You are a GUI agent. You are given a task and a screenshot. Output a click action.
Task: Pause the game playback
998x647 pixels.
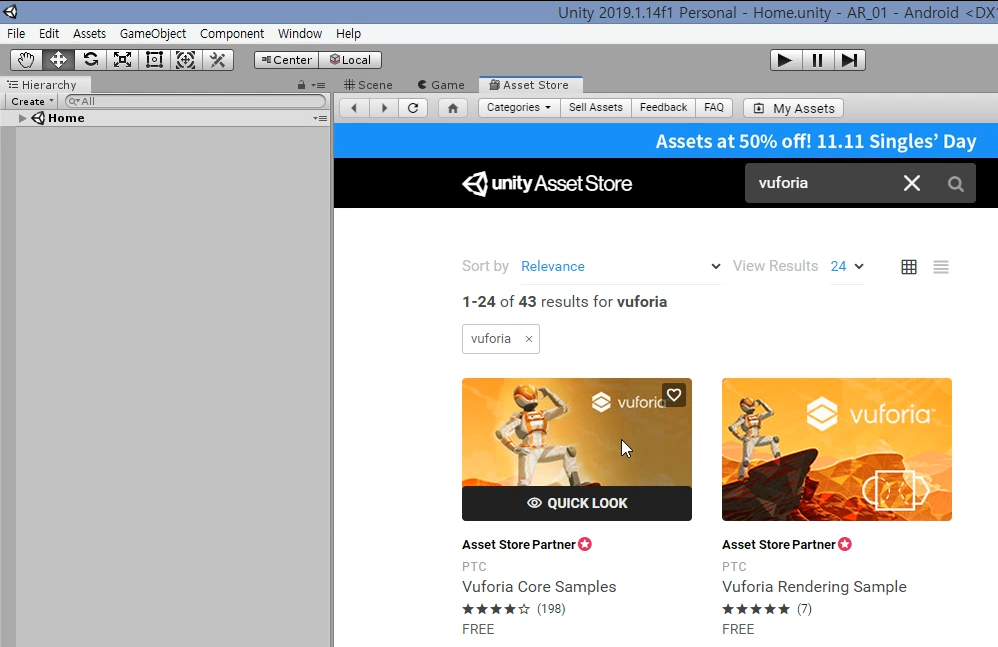[x=817, y=60]
